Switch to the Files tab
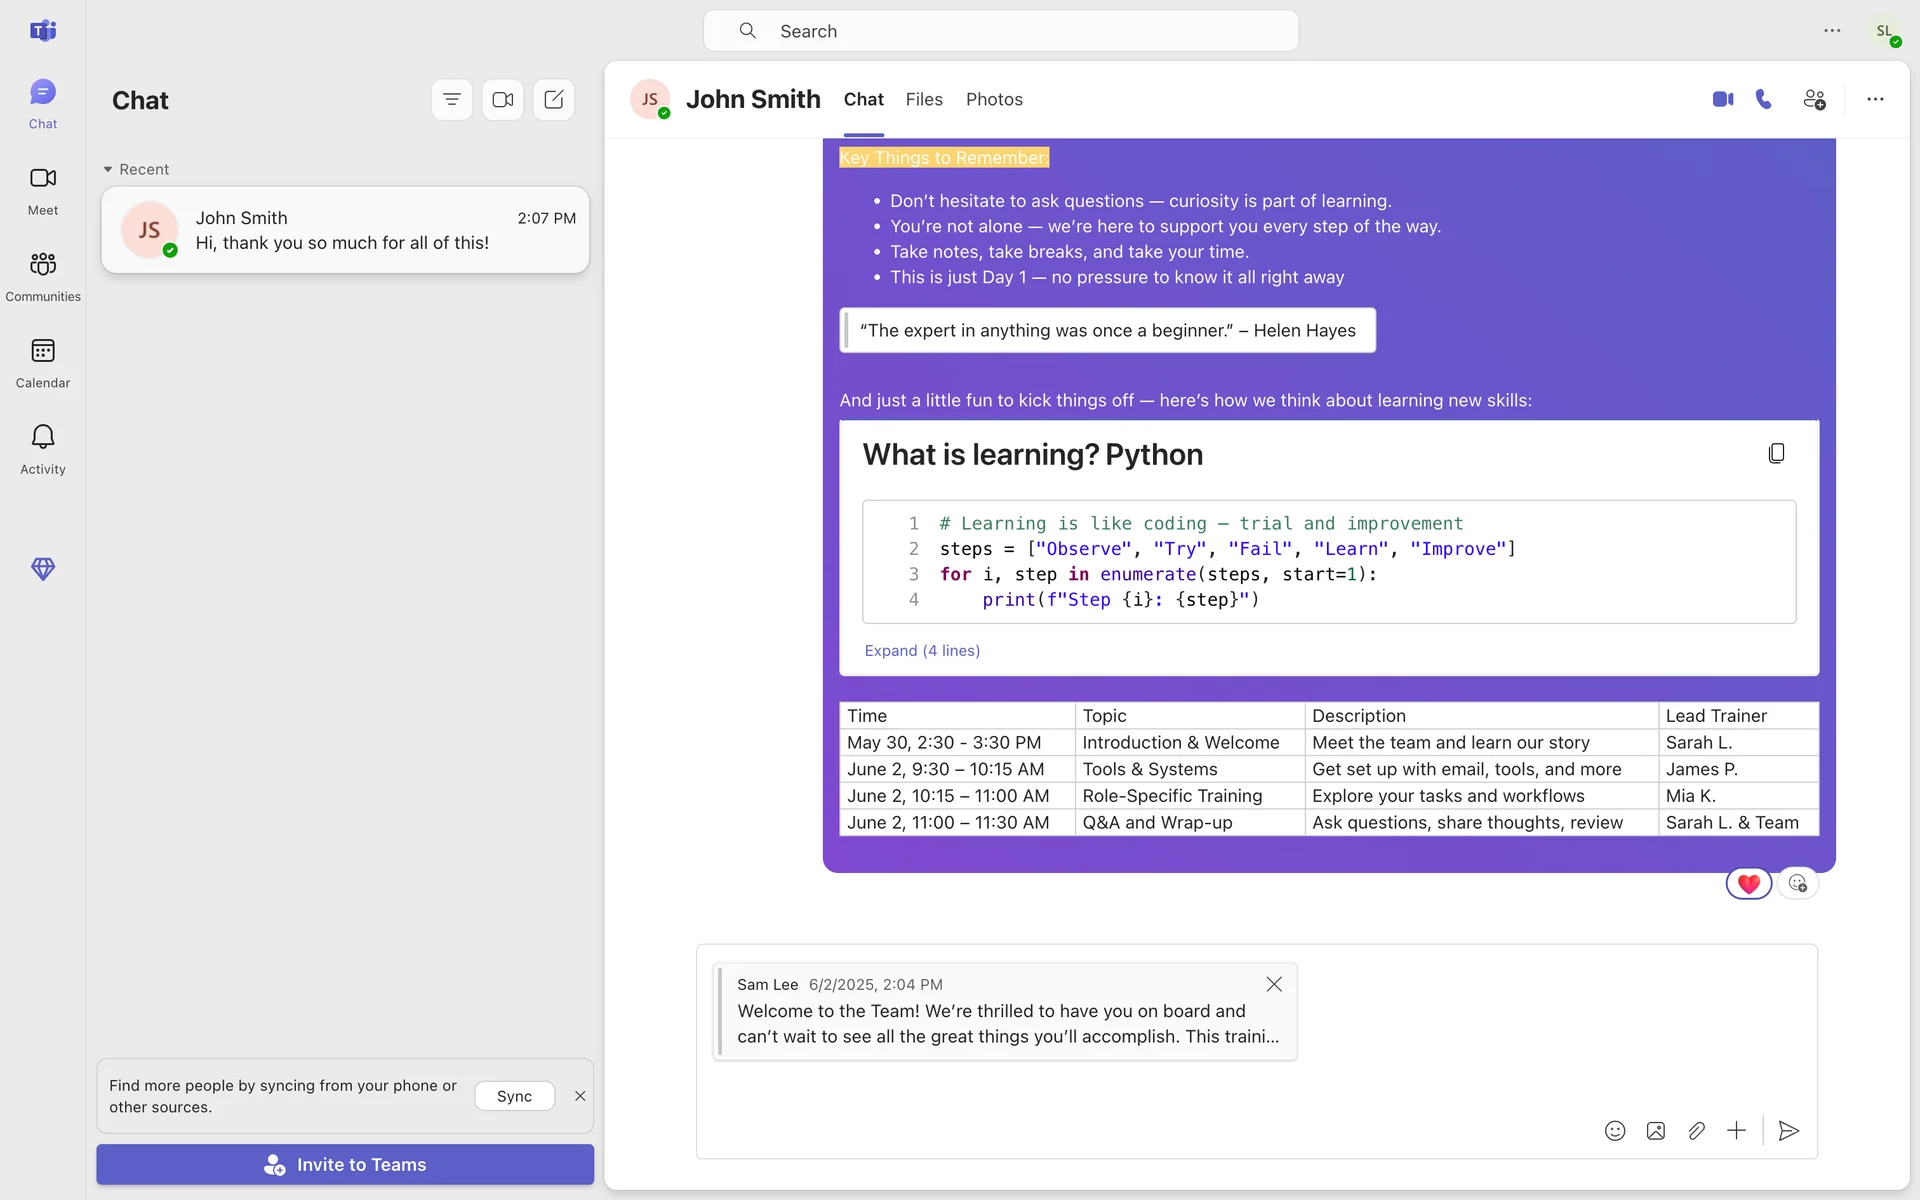Image resolution: width=1920 pixels, height=1200 pixels. pyautogui.click(x=923, y=99)
